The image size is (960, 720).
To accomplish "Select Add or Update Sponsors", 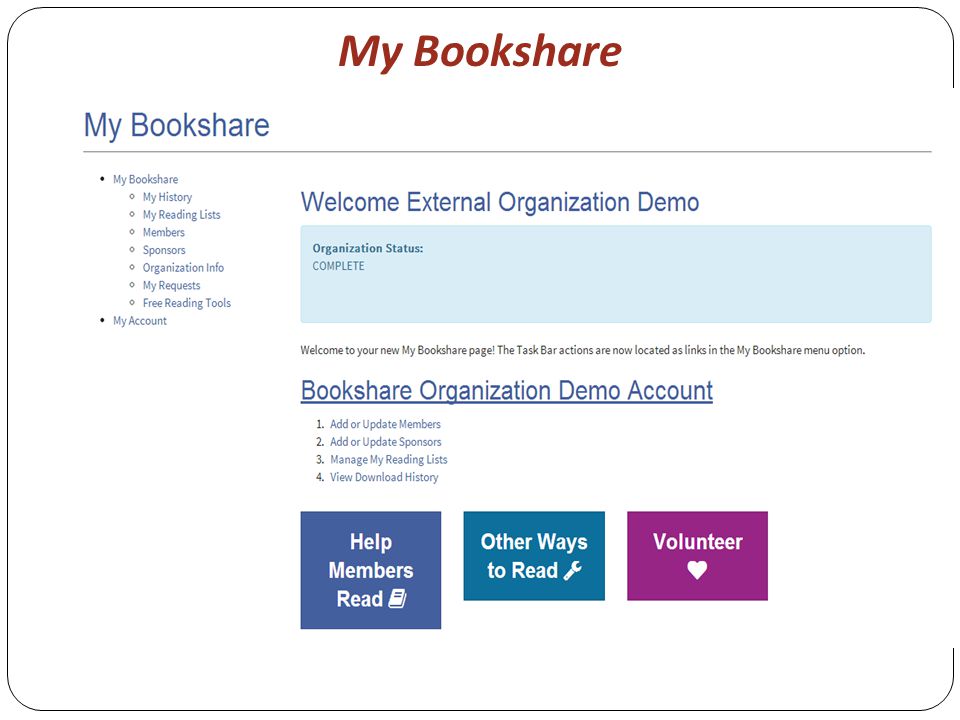I will 386,442.
